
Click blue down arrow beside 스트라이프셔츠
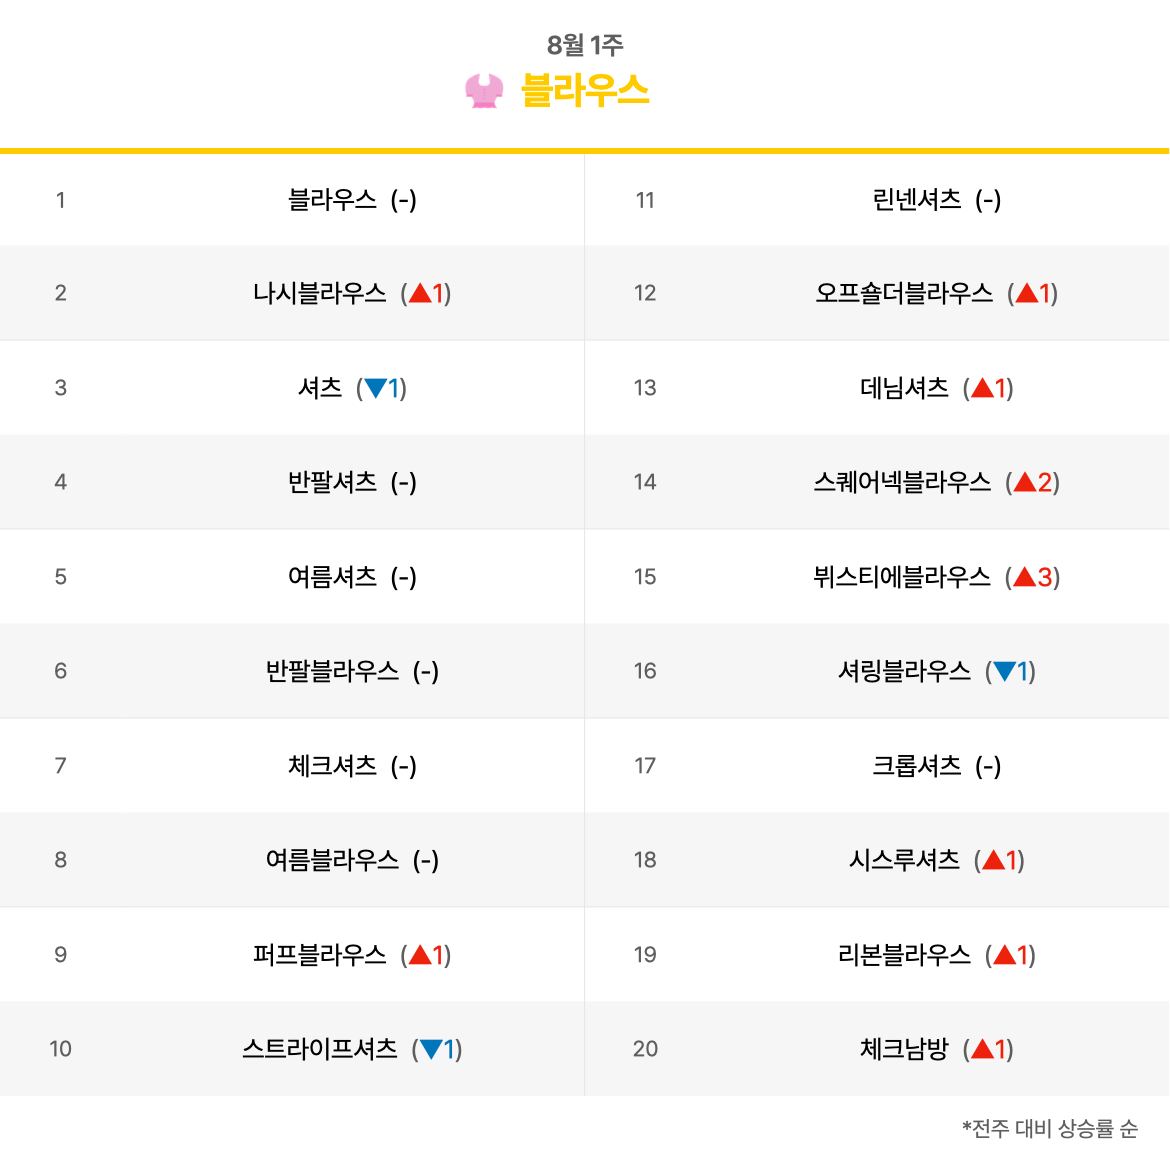coord(431,1049)
